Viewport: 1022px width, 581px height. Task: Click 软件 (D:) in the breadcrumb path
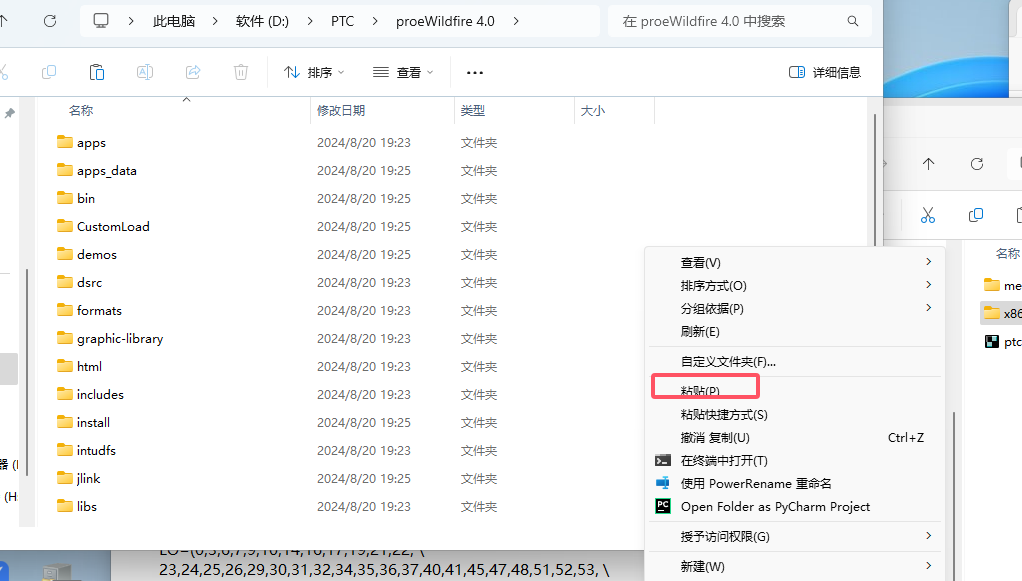(262, 21)
